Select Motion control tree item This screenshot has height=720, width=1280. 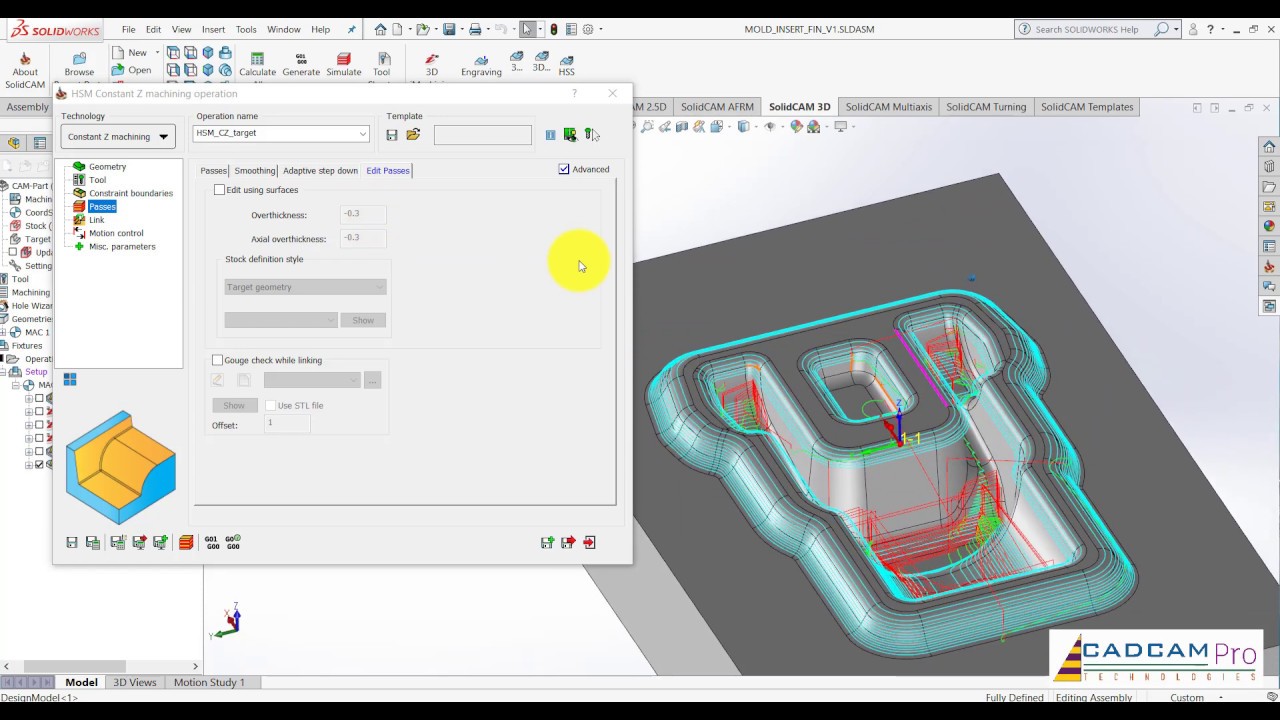tap(116, 233)
